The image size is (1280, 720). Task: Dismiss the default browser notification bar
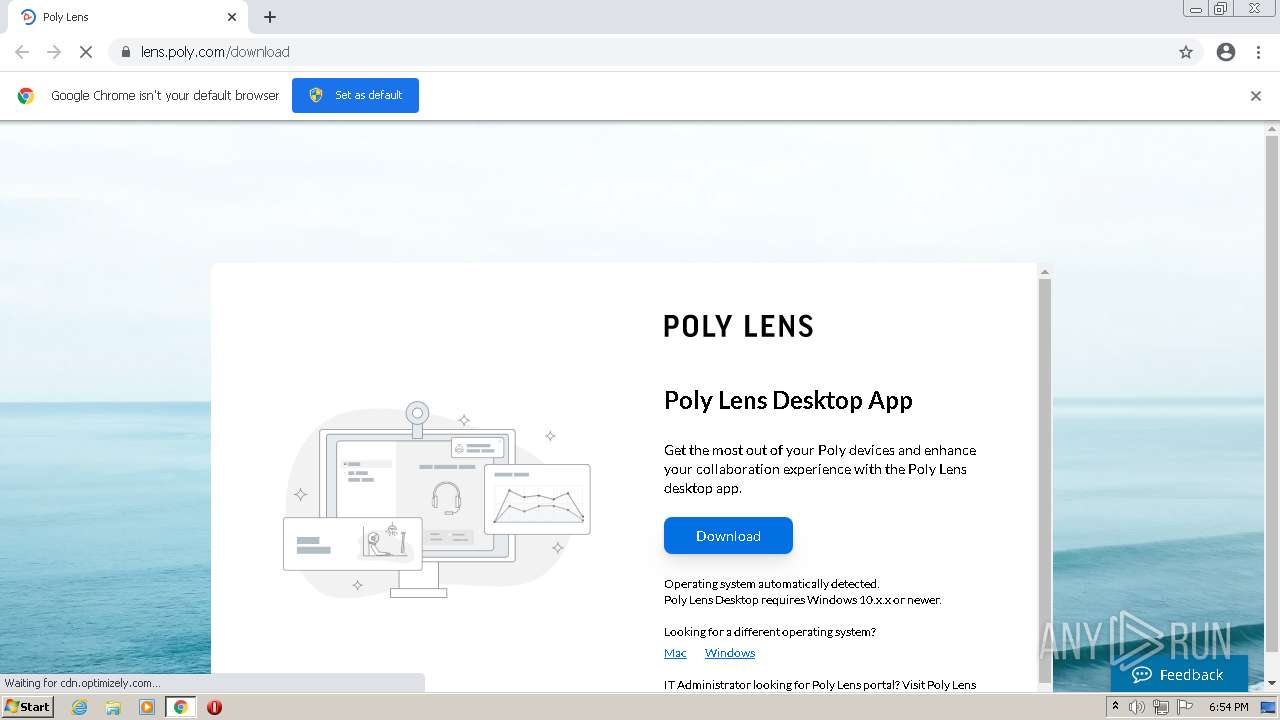[1256, 96]
